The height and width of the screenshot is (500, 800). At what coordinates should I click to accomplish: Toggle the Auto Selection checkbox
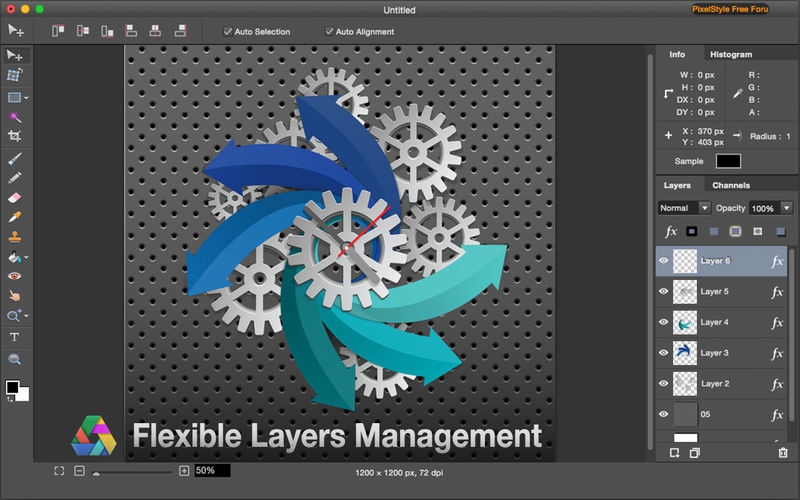tap(228, 32)
